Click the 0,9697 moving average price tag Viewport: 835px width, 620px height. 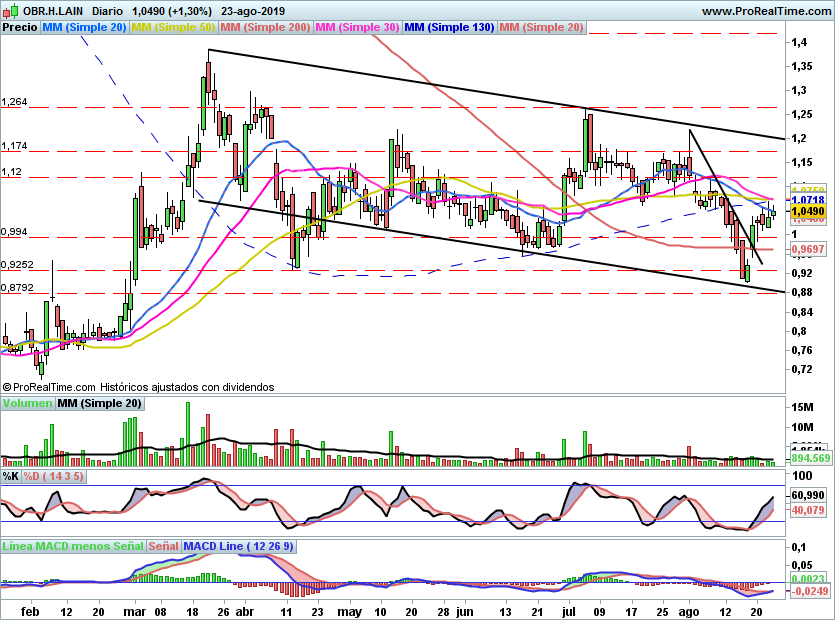pos(808,249)
